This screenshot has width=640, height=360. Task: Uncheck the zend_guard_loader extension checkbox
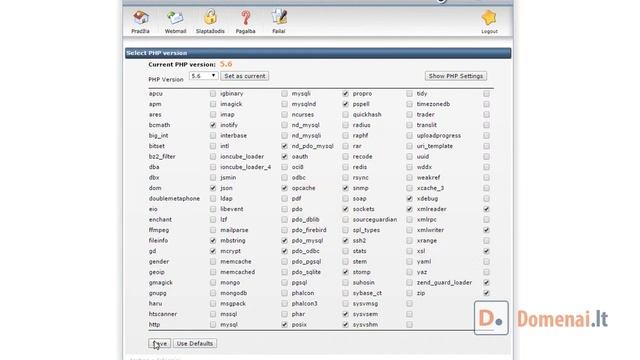487,282
